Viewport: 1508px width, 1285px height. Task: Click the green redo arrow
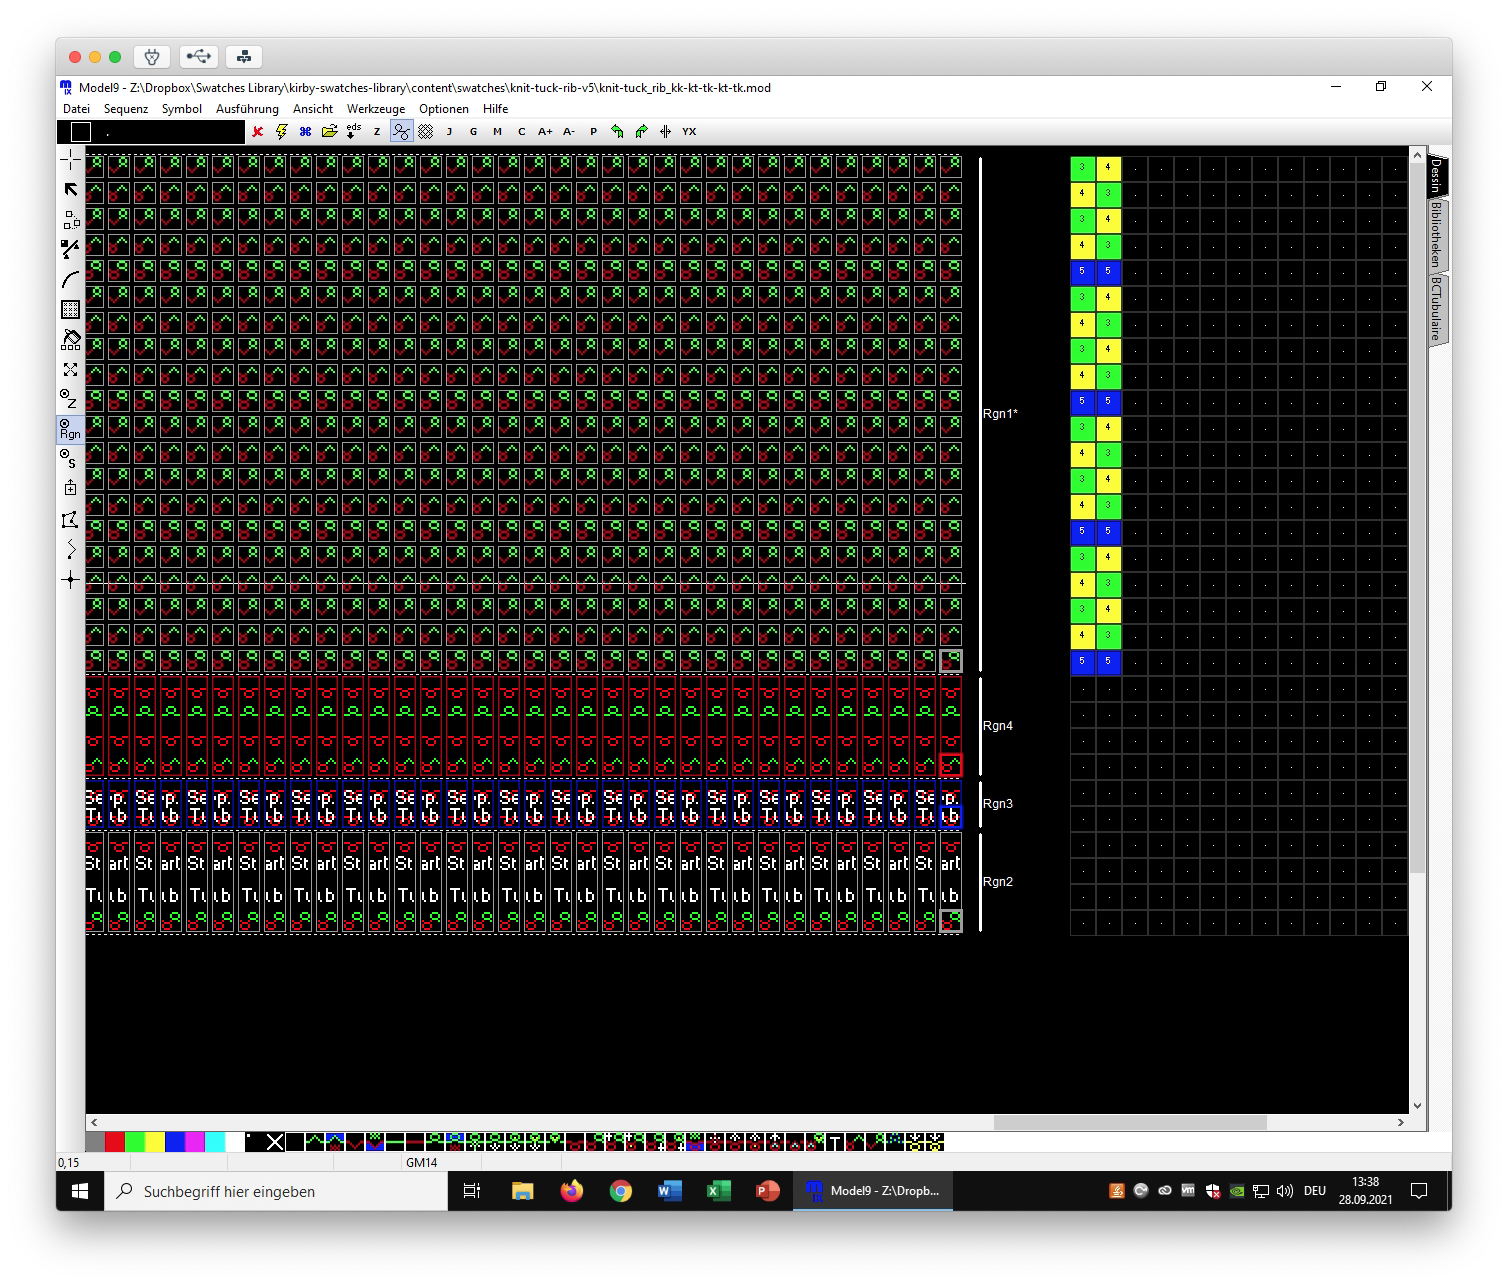click(x=641, y=131)
